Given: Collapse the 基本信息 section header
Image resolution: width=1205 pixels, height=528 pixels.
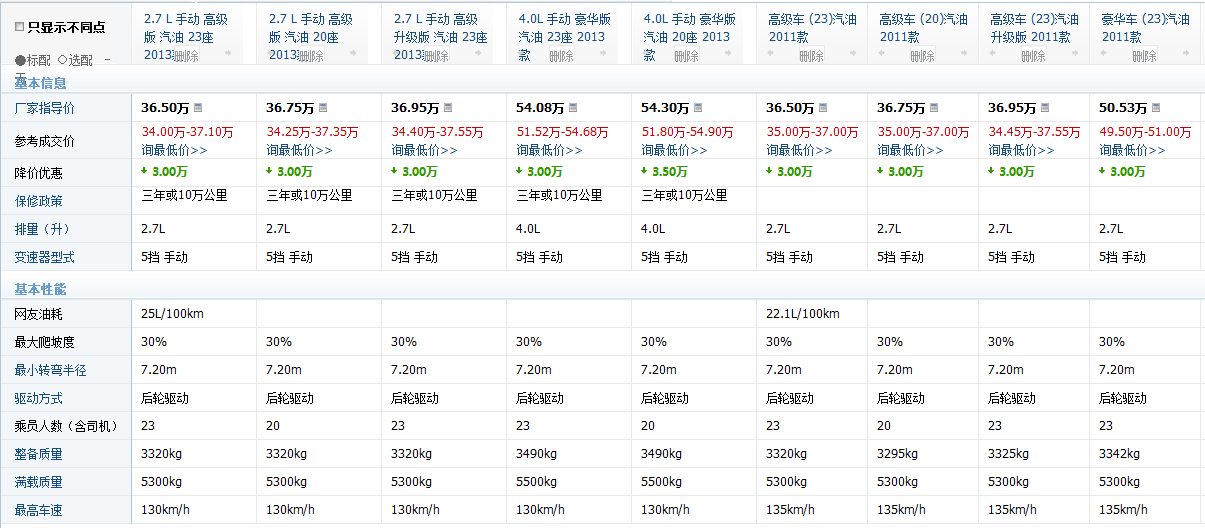Looking at the screenshot, I should [x=40, y=82].
